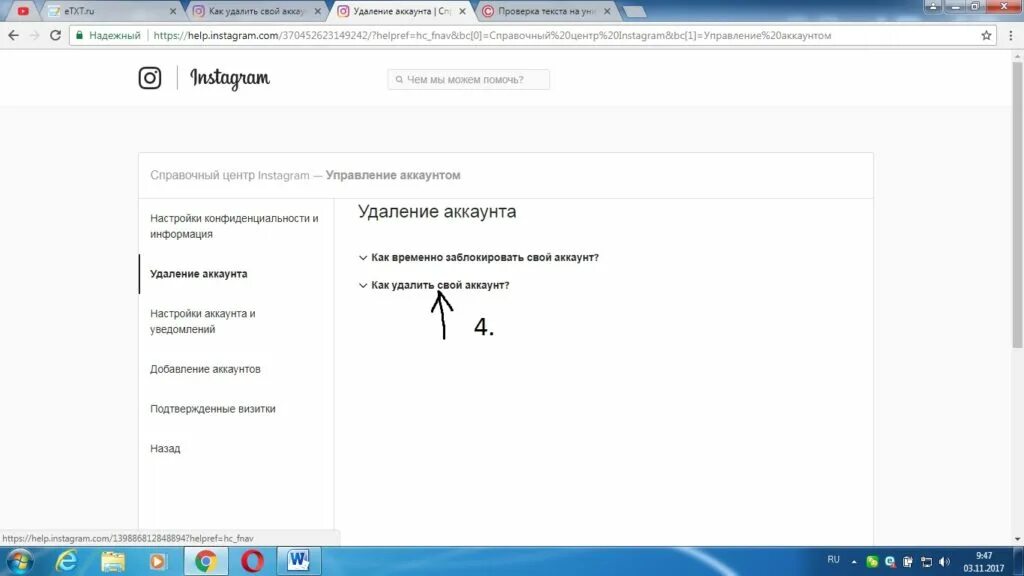The image size is (1024, 576).
Task: Click the scrollbar down arrow
Action: coord(1017,539)
